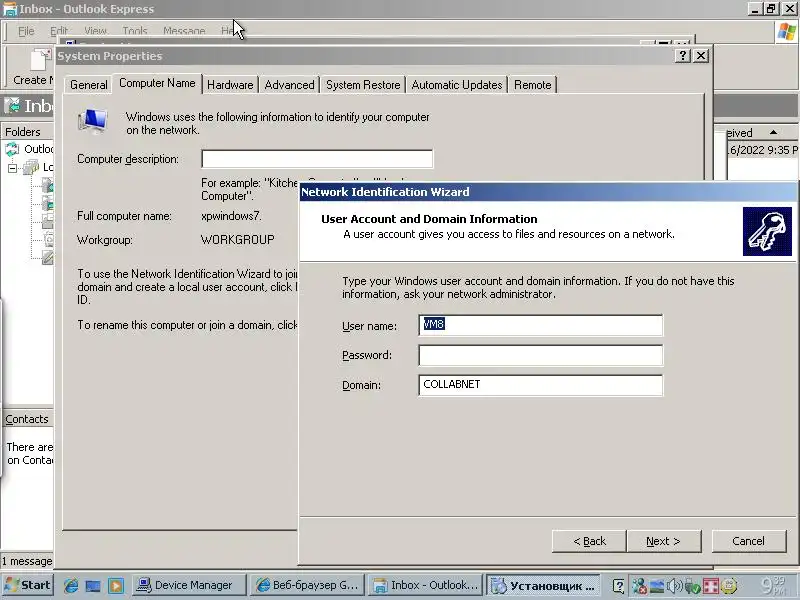Click the Domain field containing COLLABNET
The height and width of the screenshot is (600, 800).
pyautogui.click(x=541, y=385)
